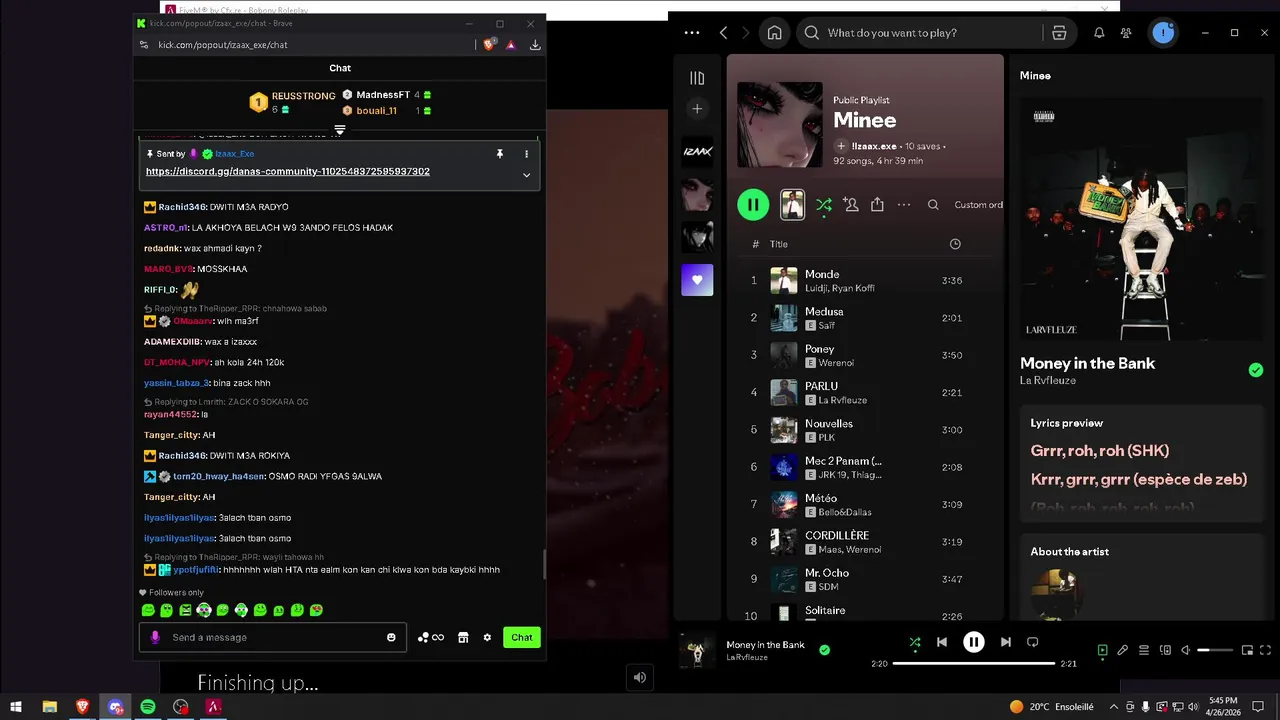Select the track Poney by Werenoi

[x=867, y=355]
